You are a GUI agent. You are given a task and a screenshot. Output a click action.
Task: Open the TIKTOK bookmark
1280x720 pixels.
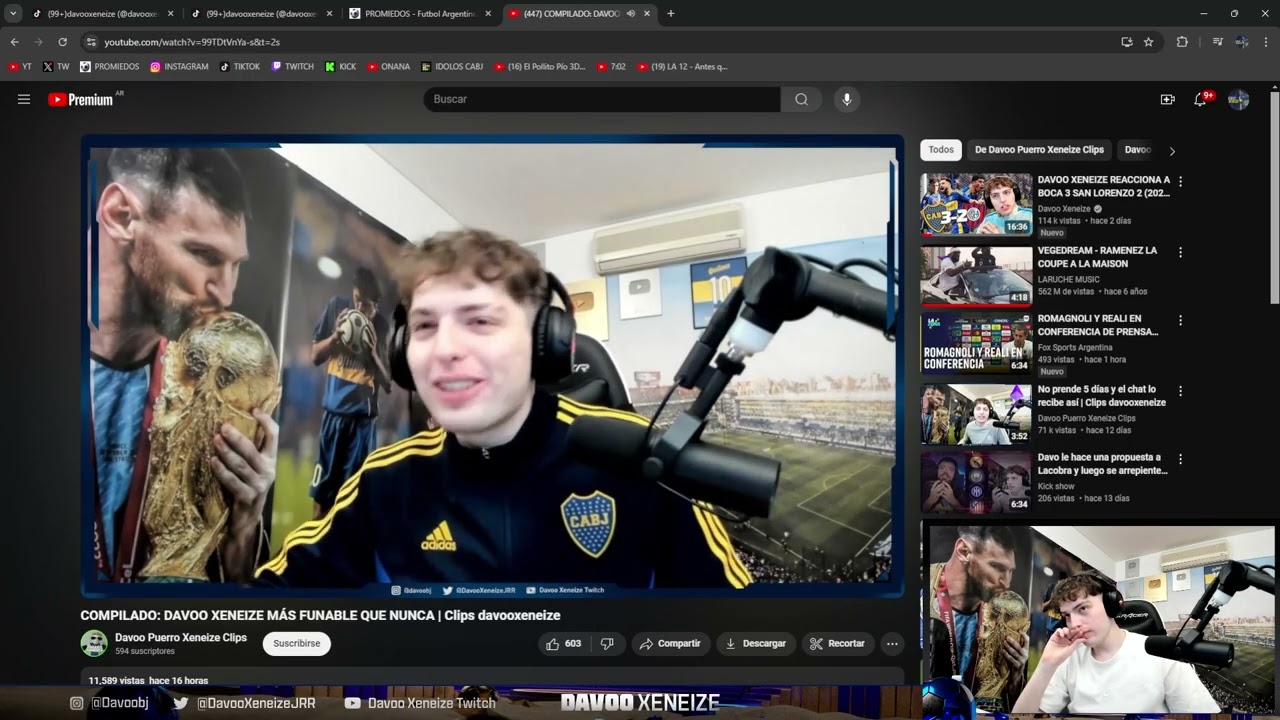240,67
